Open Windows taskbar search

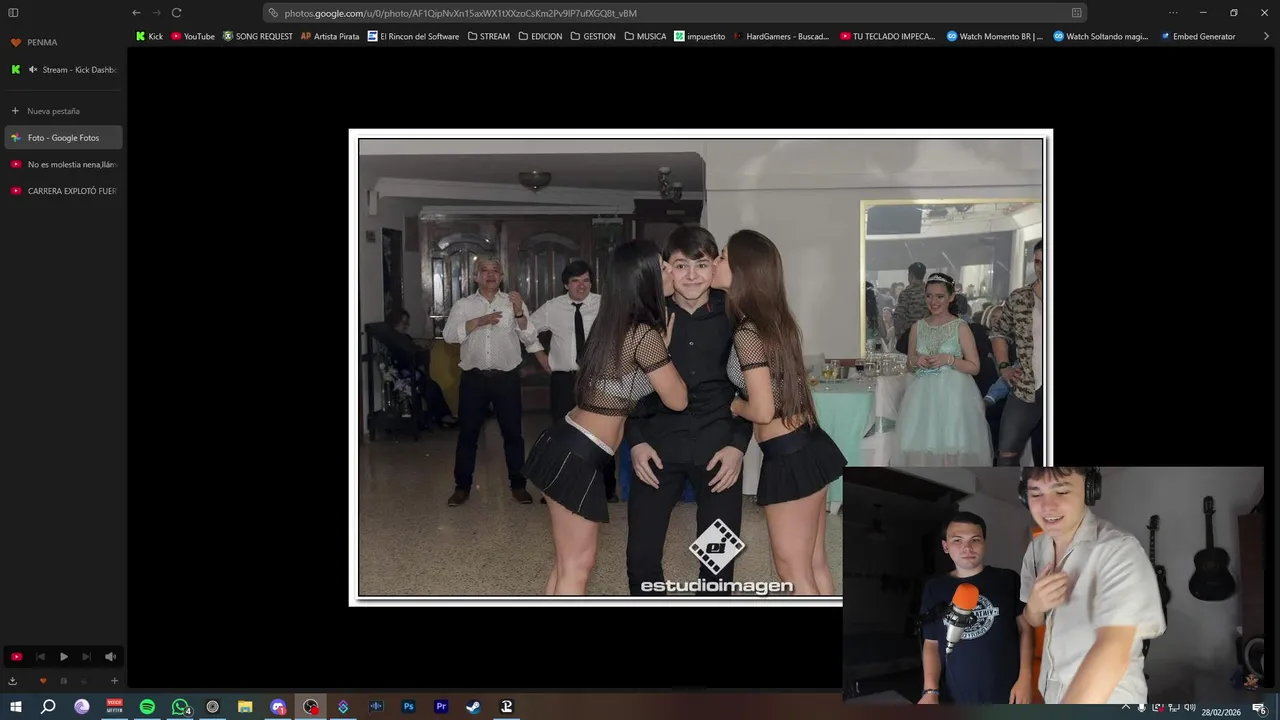(x=48, y=707)
